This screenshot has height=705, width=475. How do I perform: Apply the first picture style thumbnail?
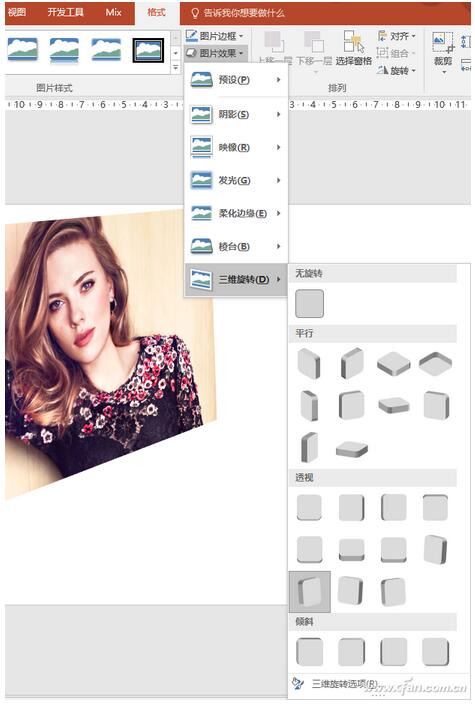point(23,49)
